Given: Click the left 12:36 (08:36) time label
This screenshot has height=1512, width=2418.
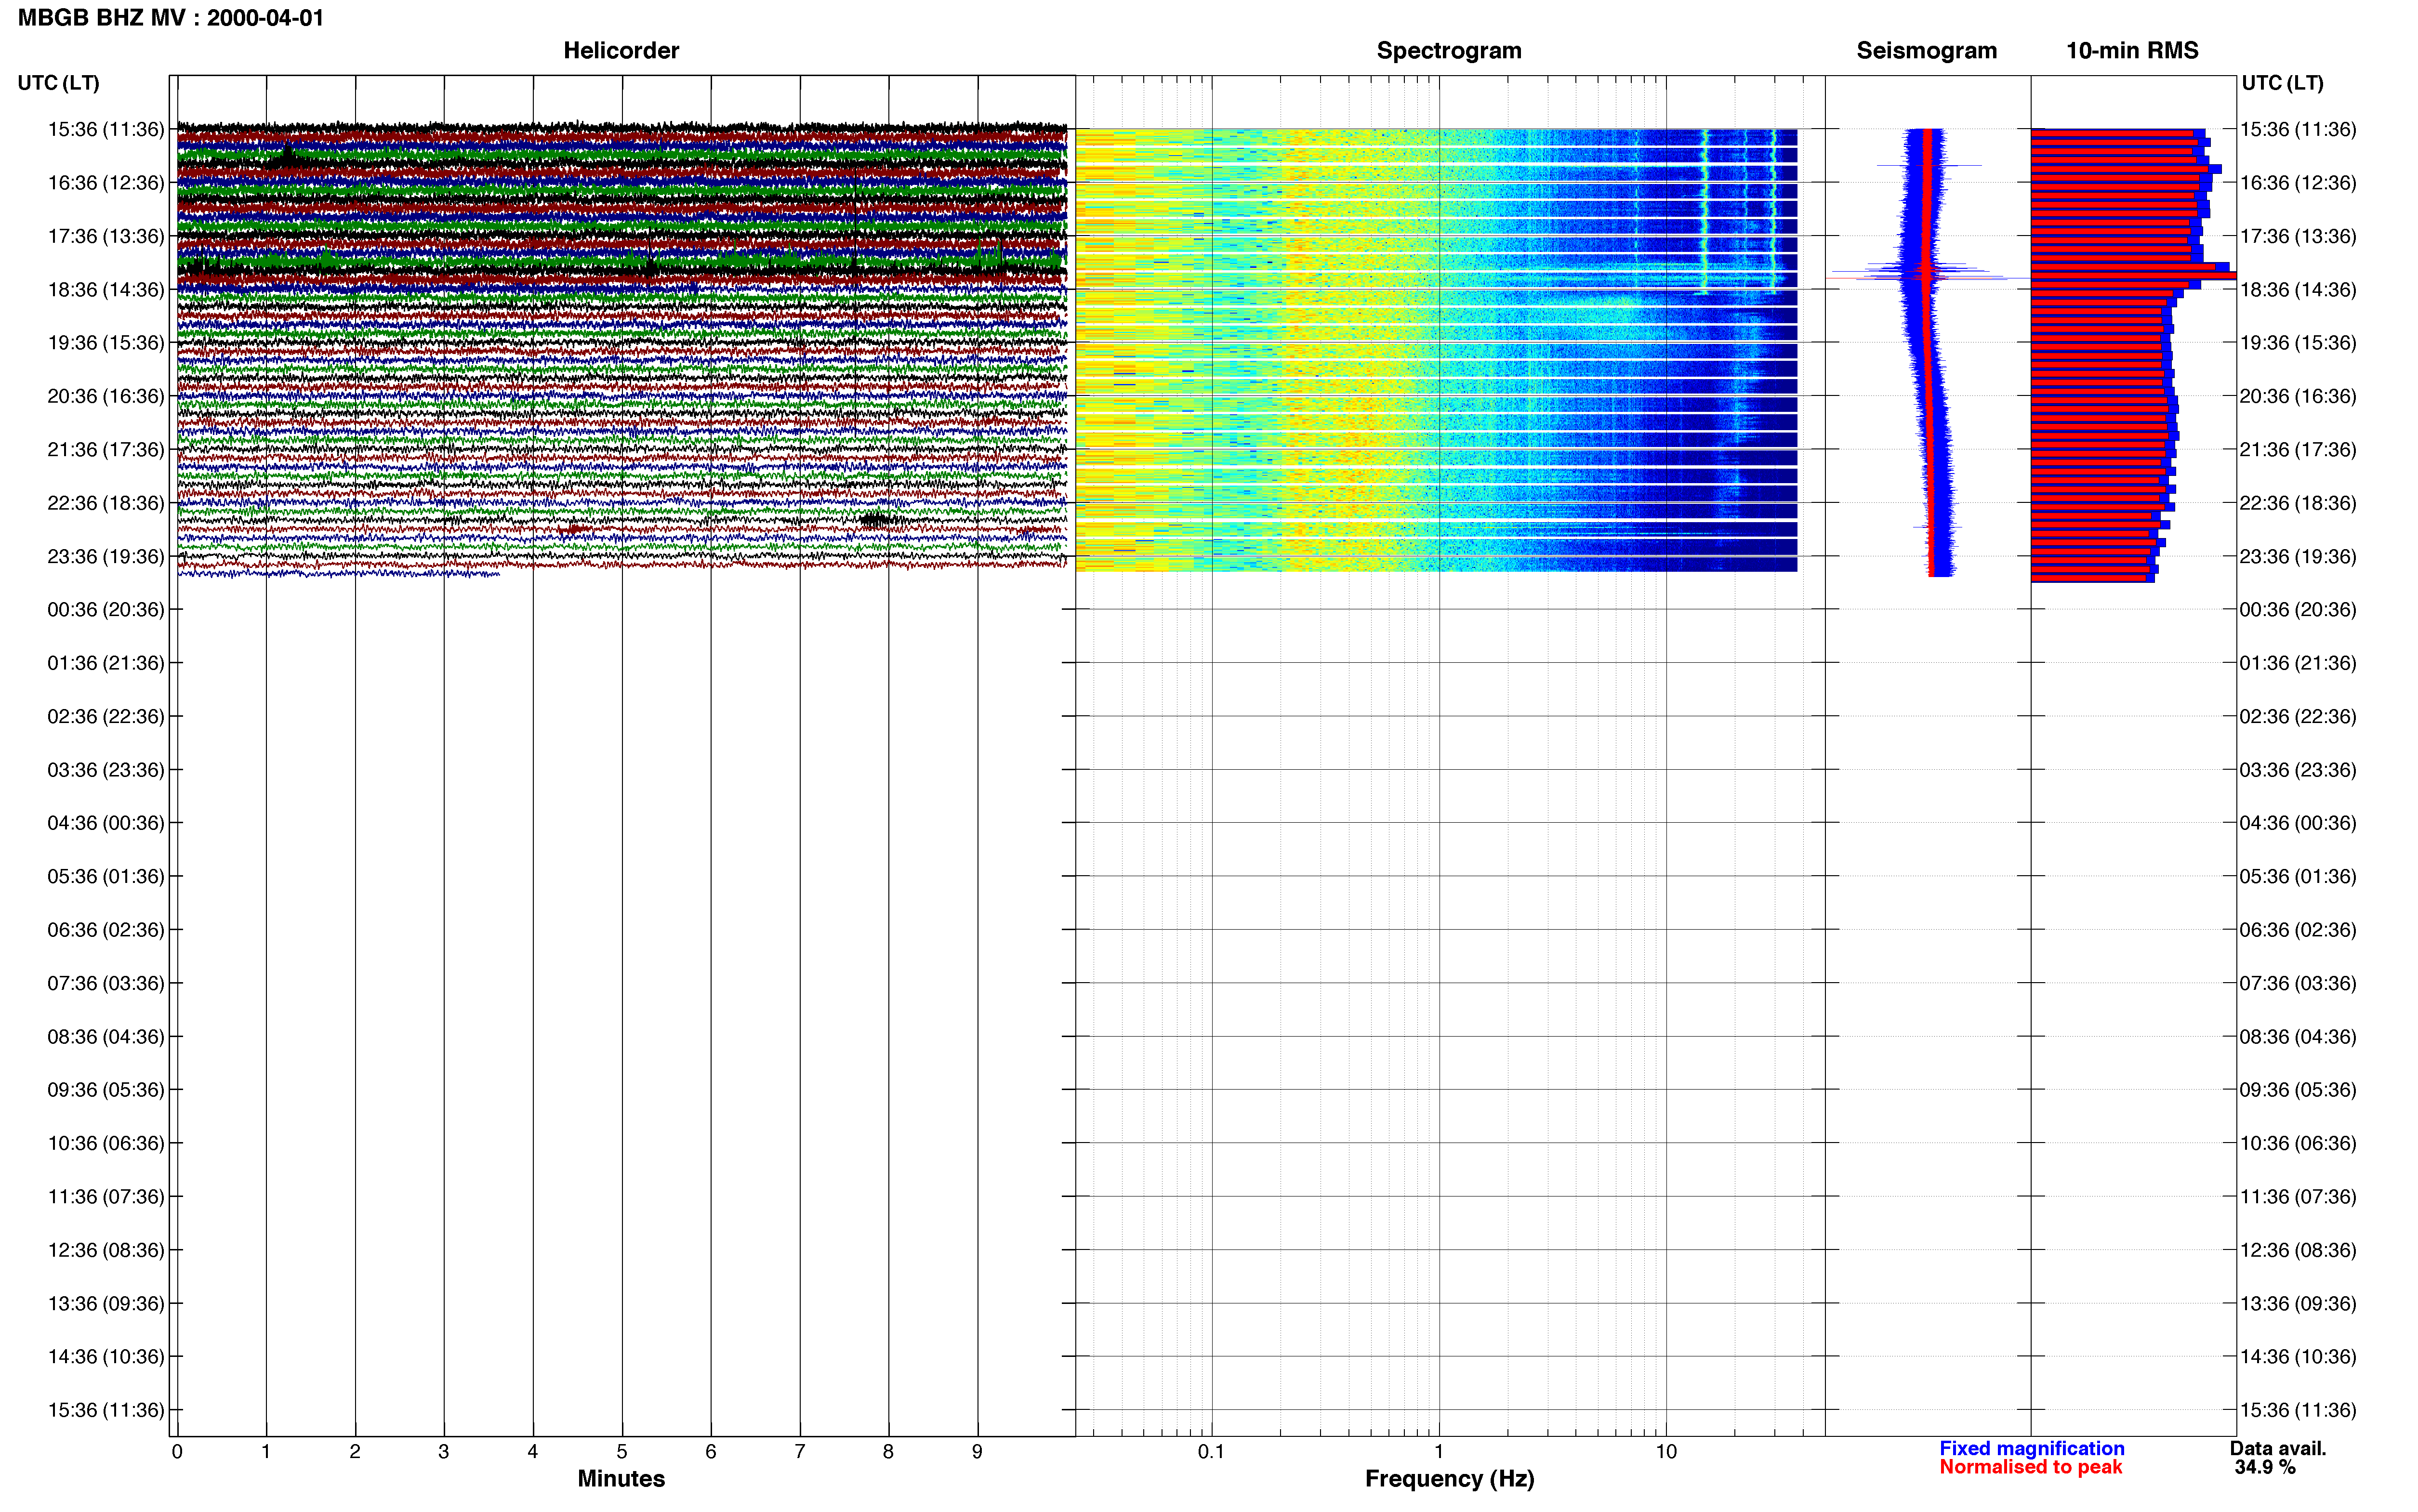Looking at the screenshot, I should pos(106,1249).
